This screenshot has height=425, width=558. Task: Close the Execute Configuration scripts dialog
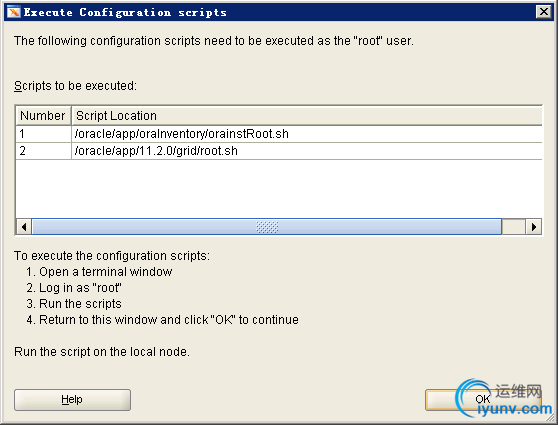[x=544, y=12]
